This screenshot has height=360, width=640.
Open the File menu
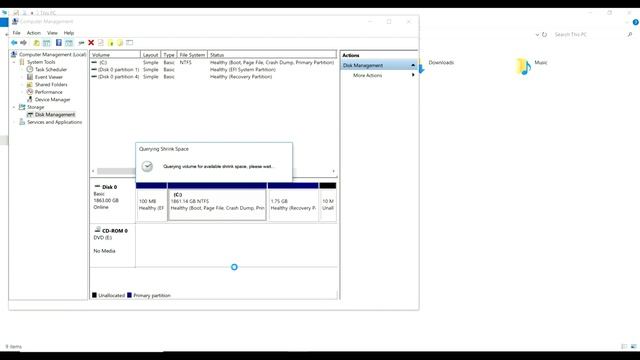tap(16, 33)
